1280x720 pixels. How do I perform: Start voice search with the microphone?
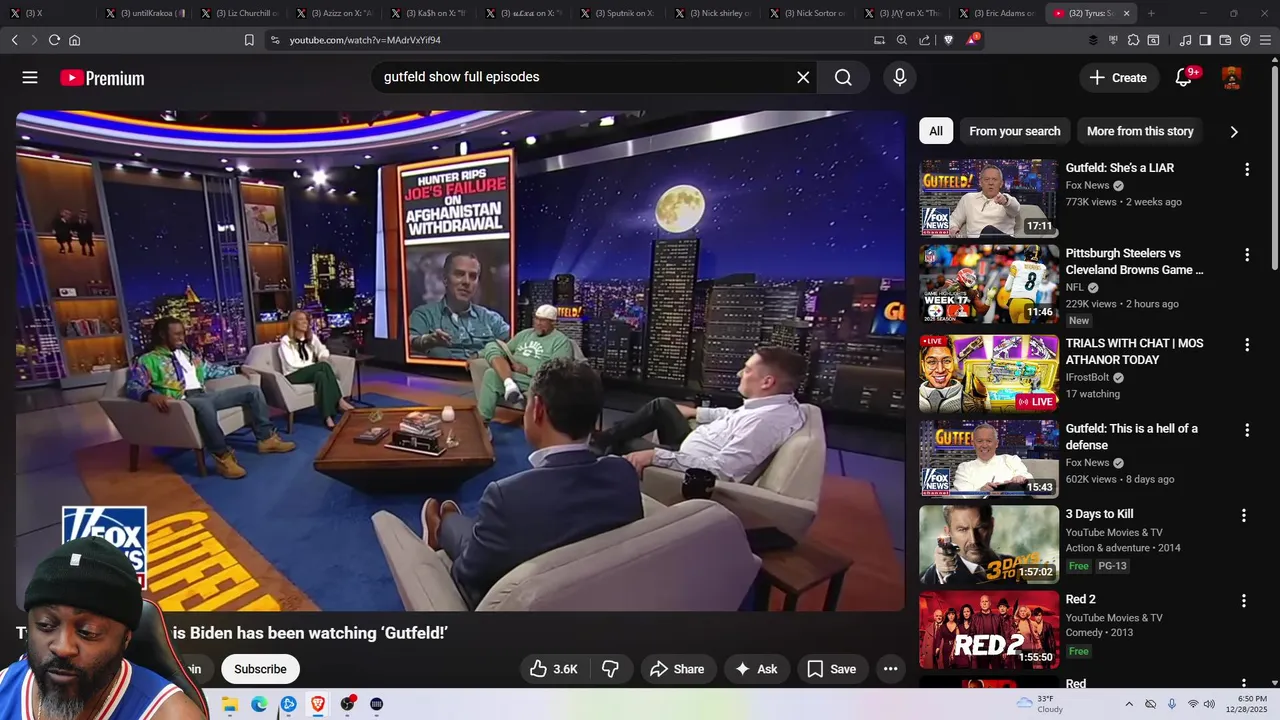tap(900, 77)
